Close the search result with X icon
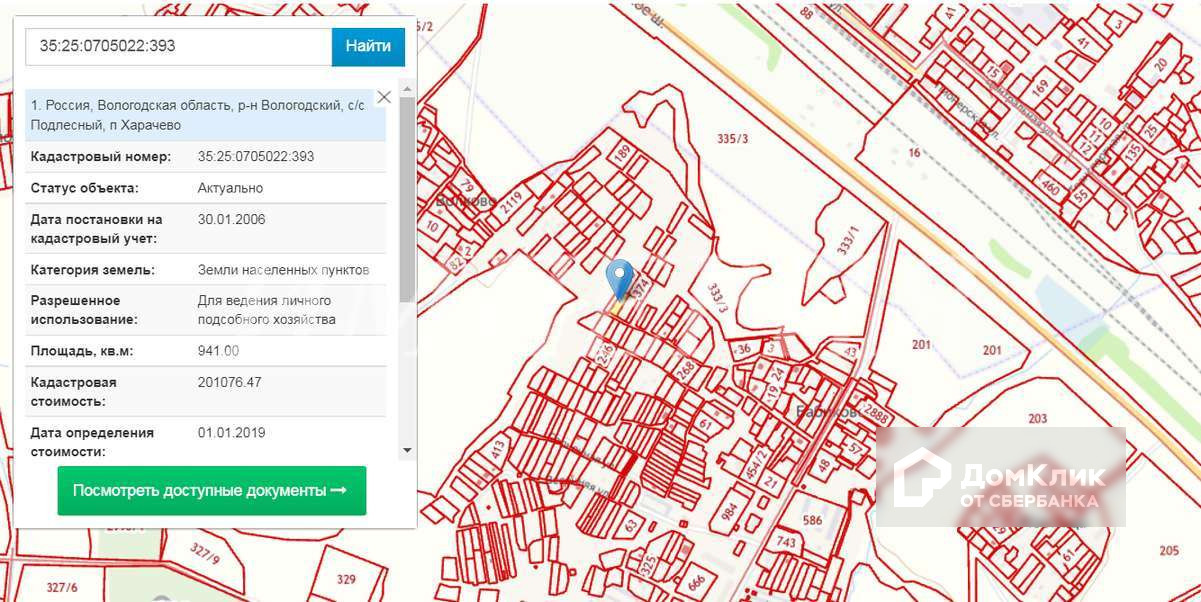 point(384,98)
